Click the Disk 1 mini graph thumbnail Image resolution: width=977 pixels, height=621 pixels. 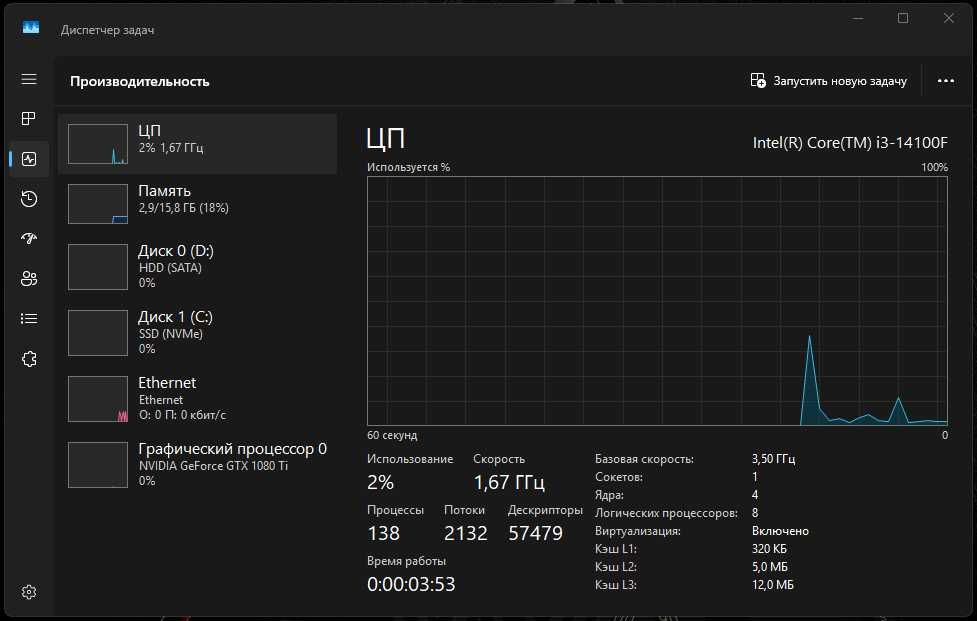(98, 333)
